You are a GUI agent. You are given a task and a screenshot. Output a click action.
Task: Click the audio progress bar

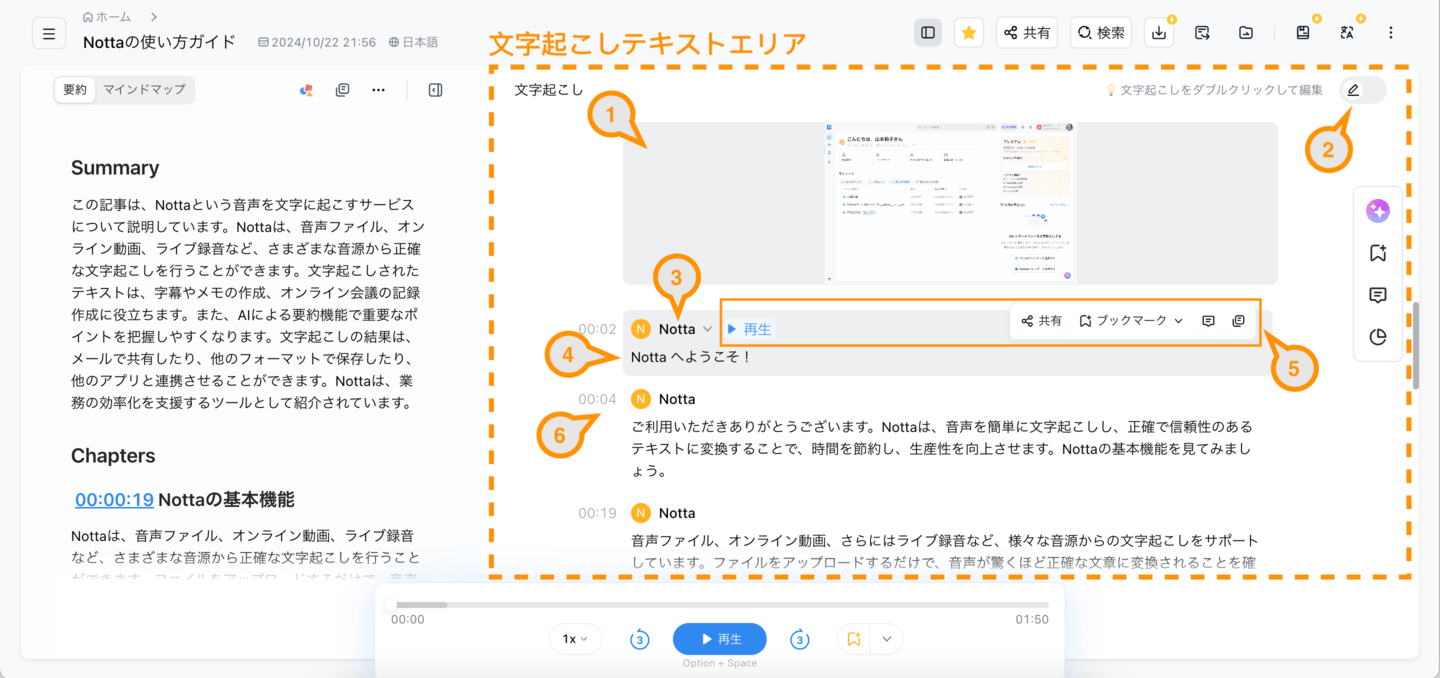719,605
